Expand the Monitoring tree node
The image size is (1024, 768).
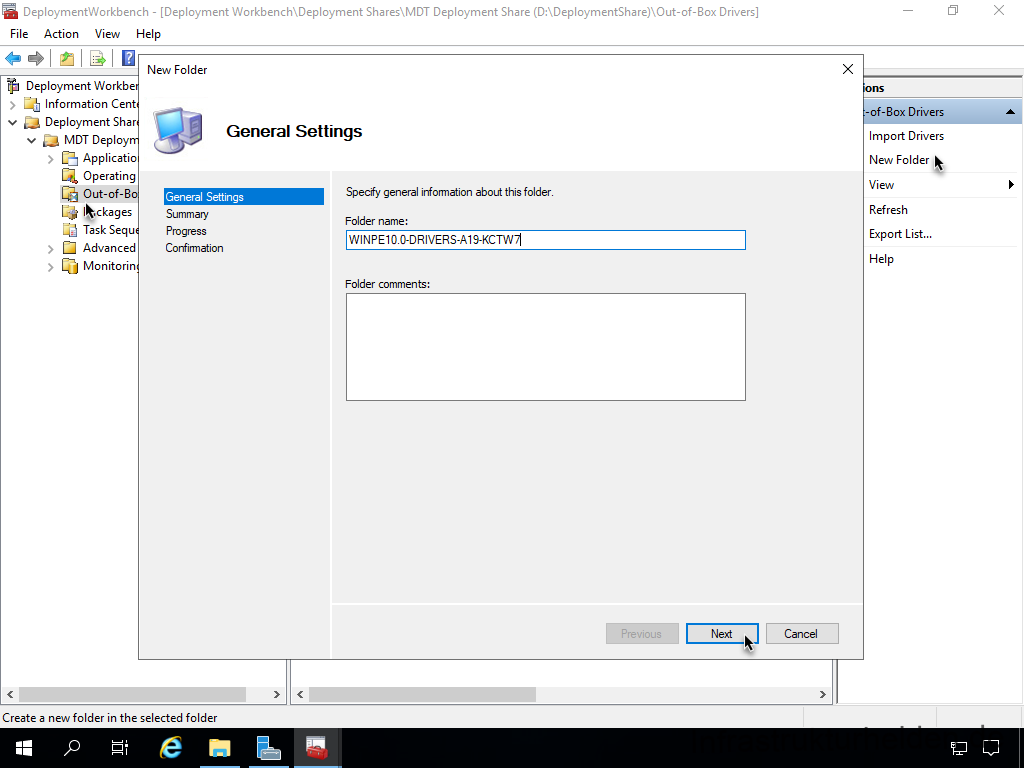tap(50, 266)
